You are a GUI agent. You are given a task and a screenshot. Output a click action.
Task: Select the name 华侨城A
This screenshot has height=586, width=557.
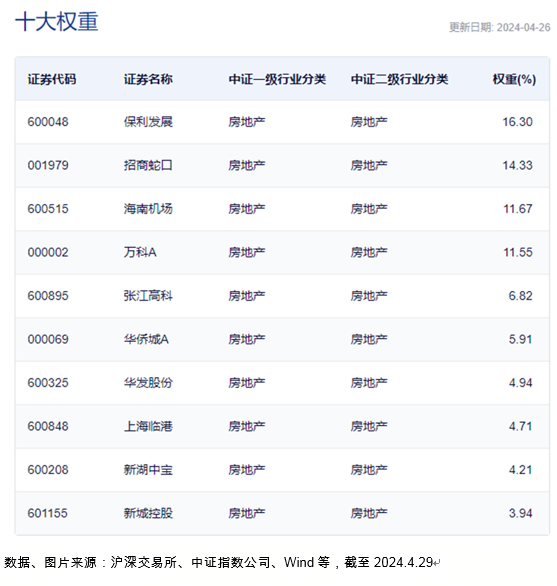tap(146, 339)
